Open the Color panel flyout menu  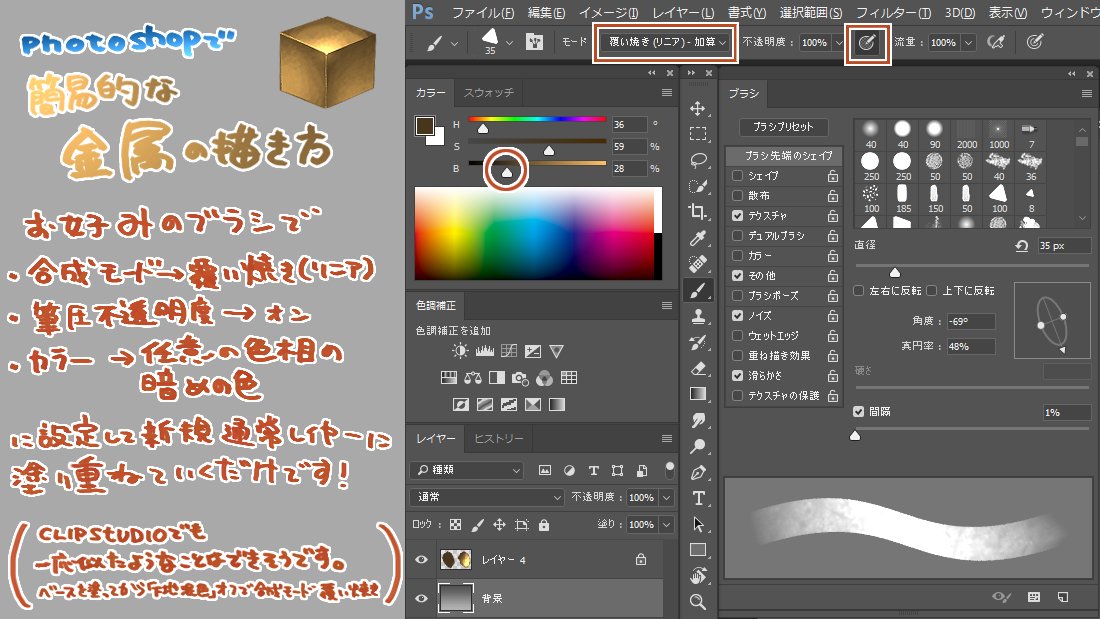click(x=666, y=93)
